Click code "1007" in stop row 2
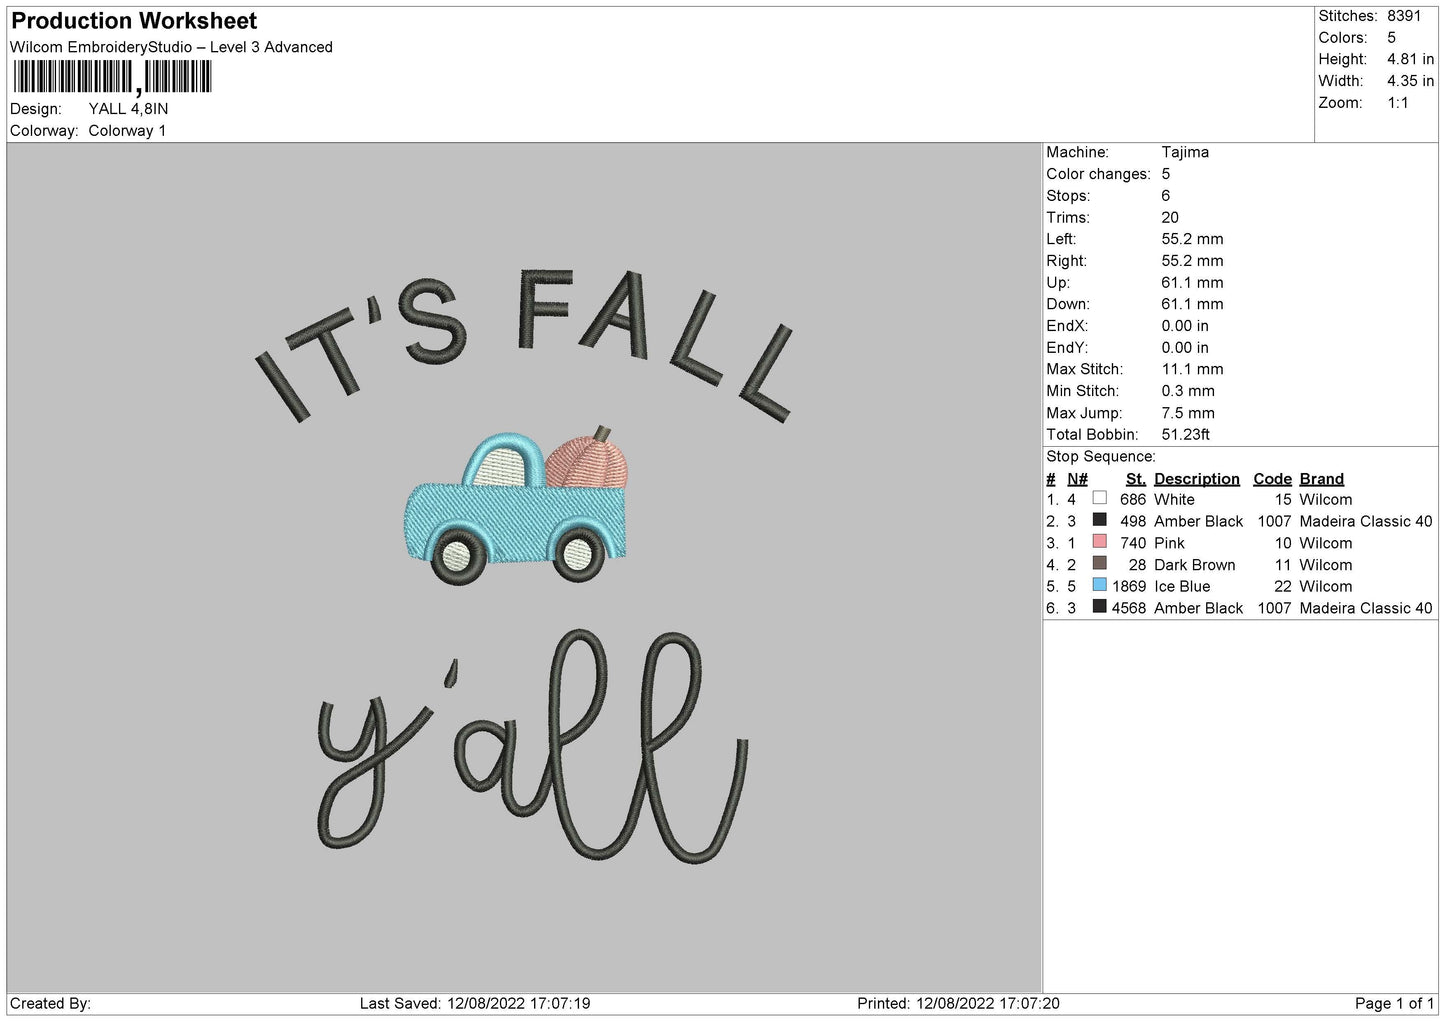Screen dimensions: 1445x1021 click(x=1274, y=522)
